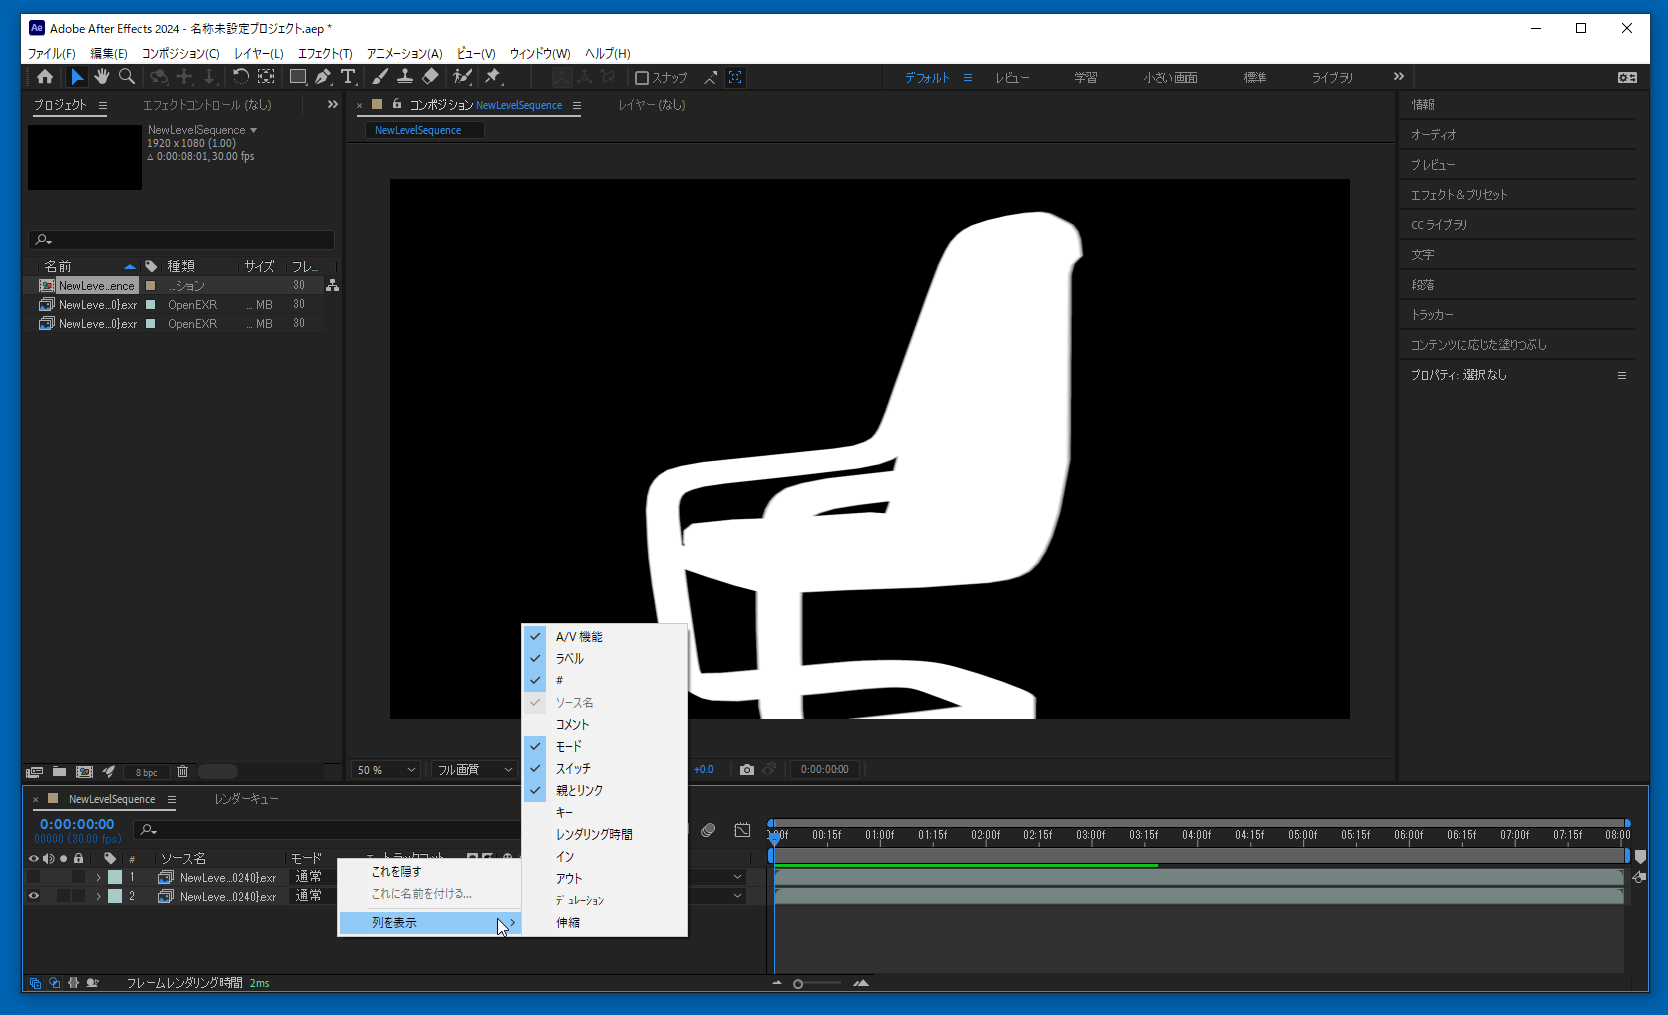Expand layer 1 properties twirl arrow
Viewport: 1668px width, 1015px height.
coord(98,877)
